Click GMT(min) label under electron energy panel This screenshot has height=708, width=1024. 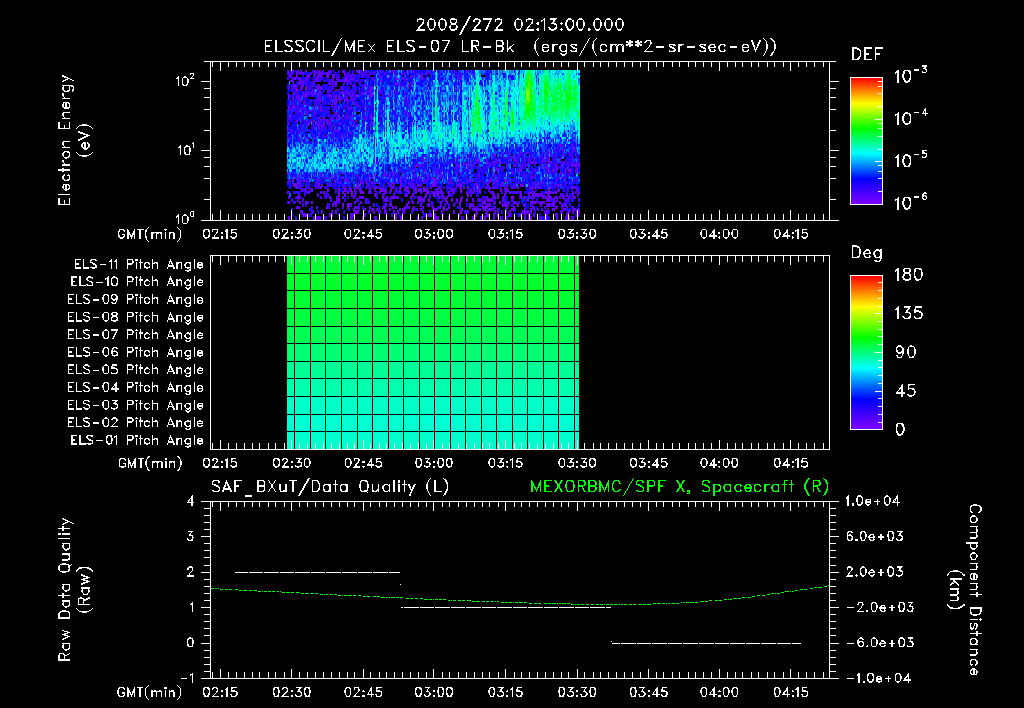[150, 234]
